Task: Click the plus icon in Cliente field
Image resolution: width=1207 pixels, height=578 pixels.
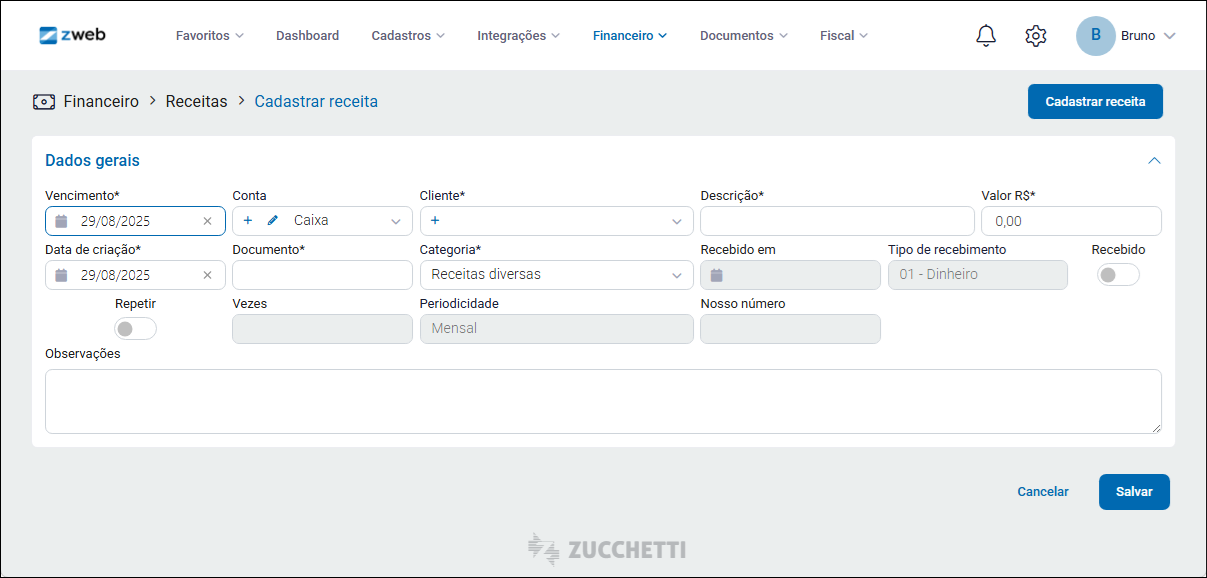Action: (x=435, y=221)
